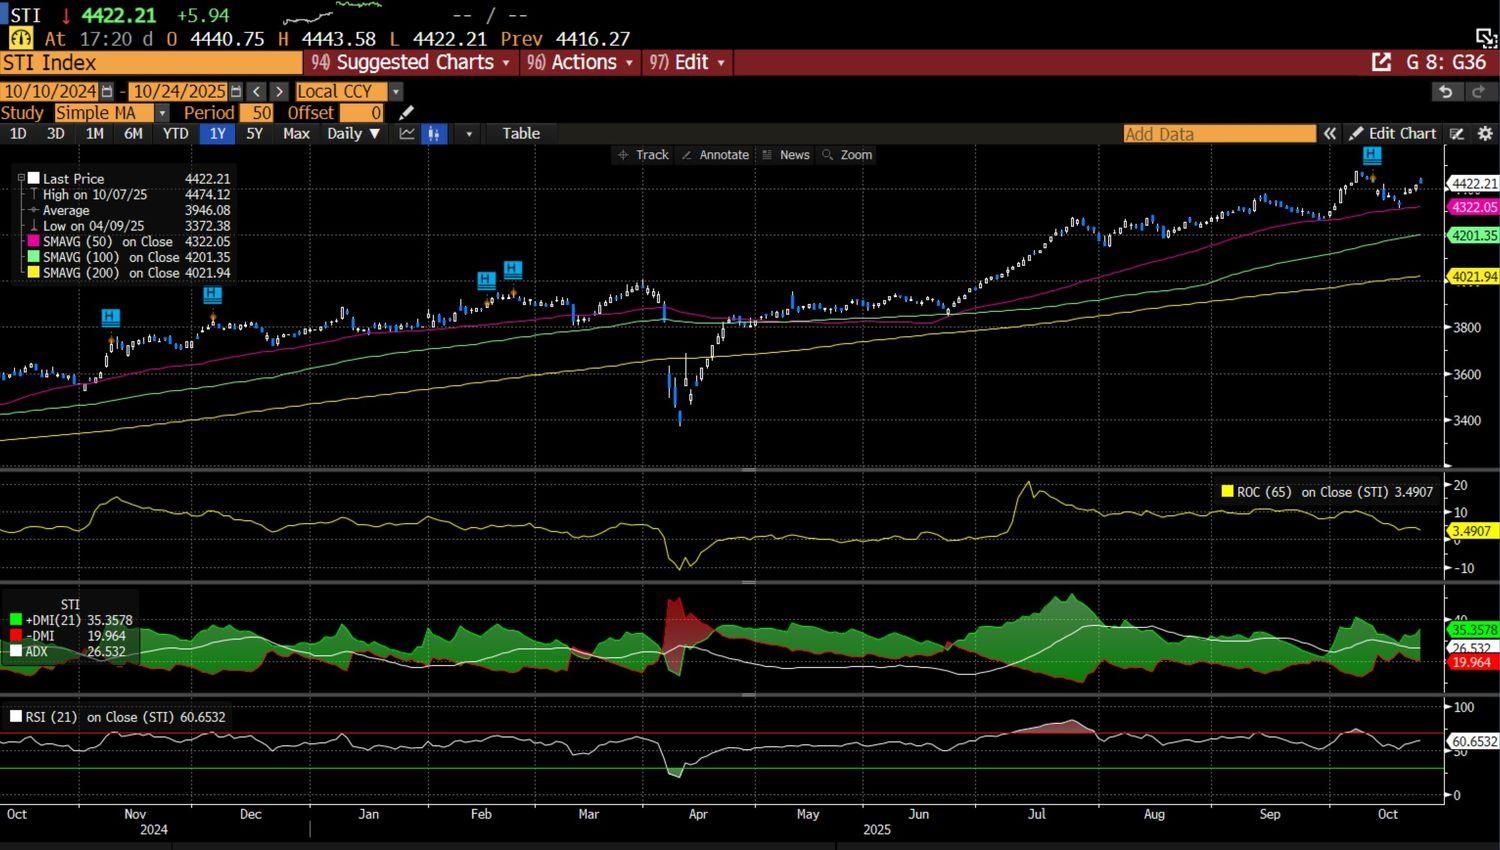Open the Simple MA study dropdown
Screen dimensions: 1500x850
click(x=161, y=113)
